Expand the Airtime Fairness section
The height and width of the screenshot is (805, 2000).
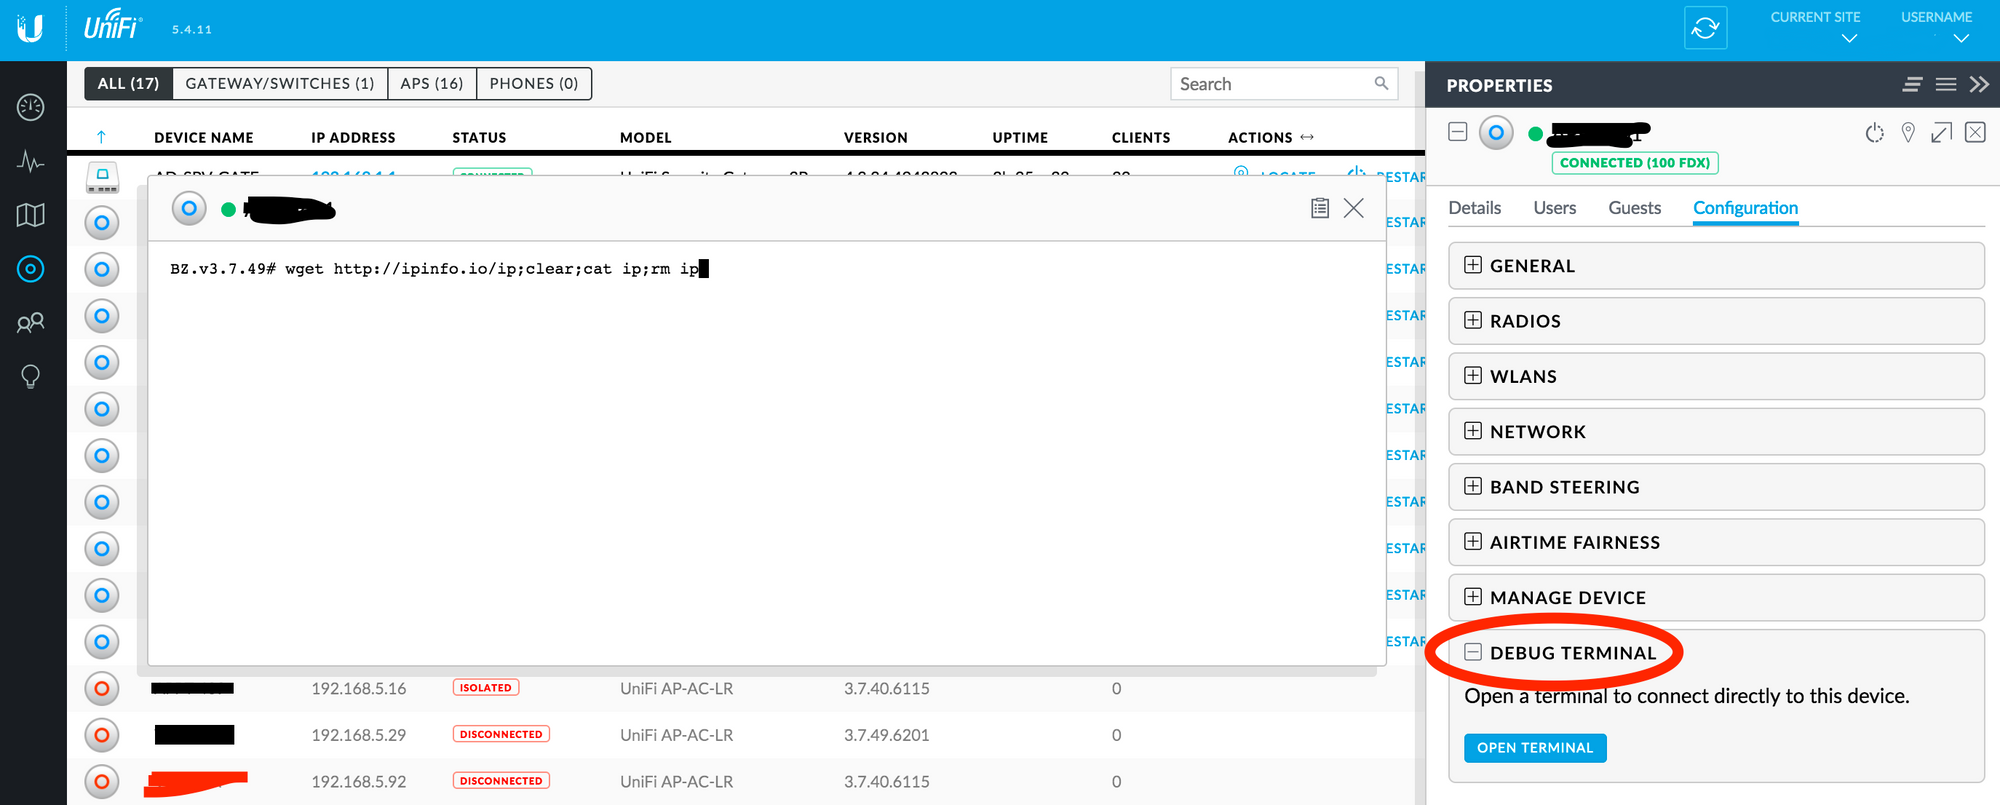[1716, 542]
